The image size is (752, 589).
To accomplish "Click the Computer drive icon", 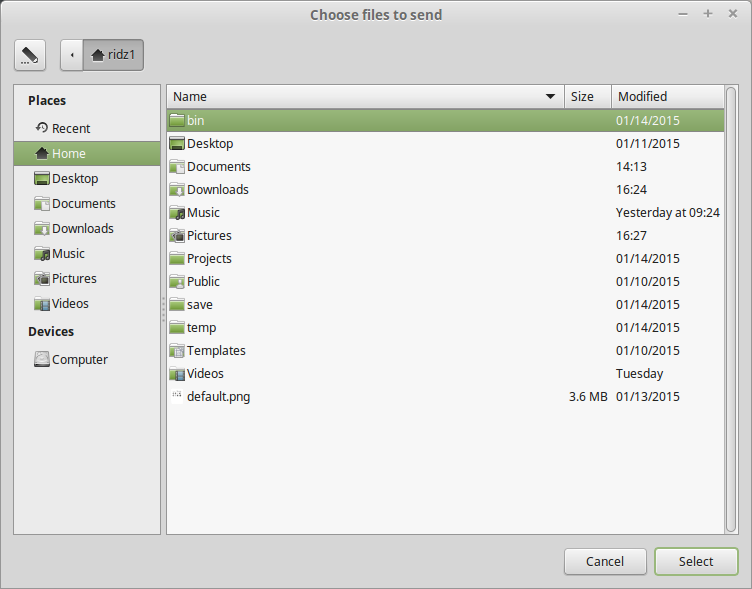I will 42,359.
